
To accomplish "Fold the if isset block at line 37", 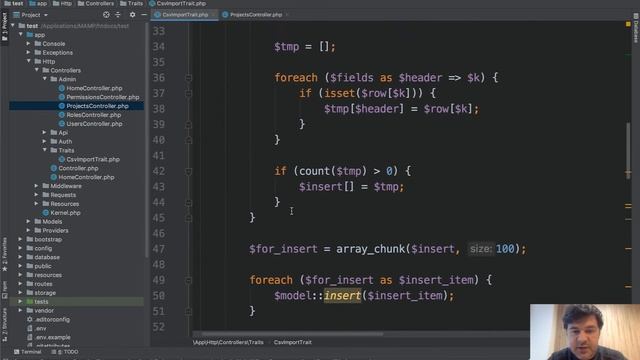I will pyautogui.click(x=189, y=93).
